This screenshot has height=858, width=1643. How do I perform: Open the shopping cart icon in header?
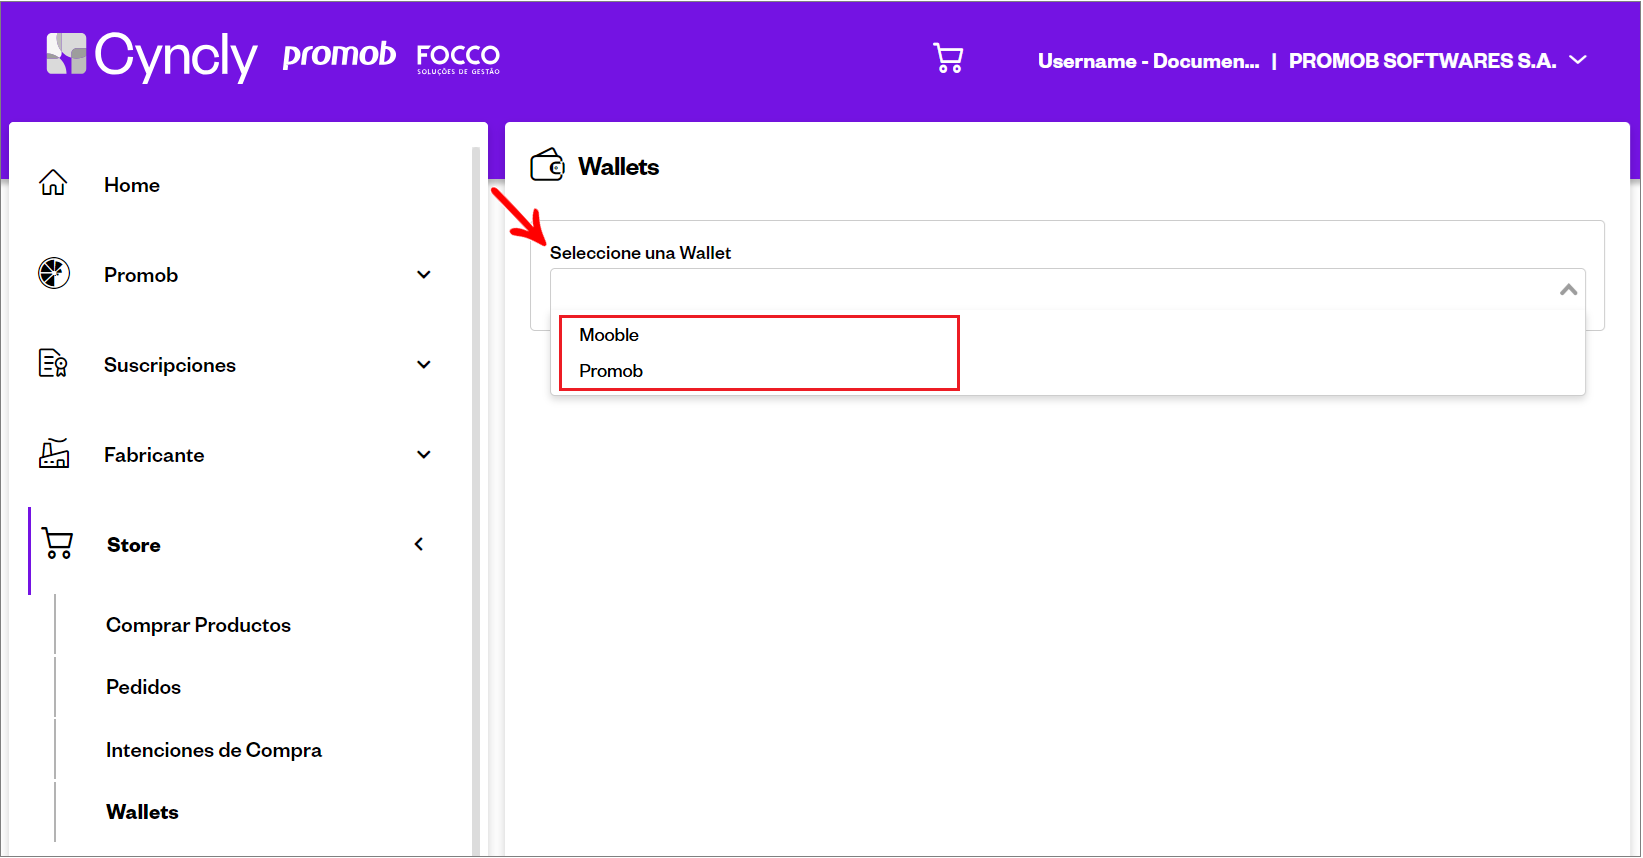[948, 58]
